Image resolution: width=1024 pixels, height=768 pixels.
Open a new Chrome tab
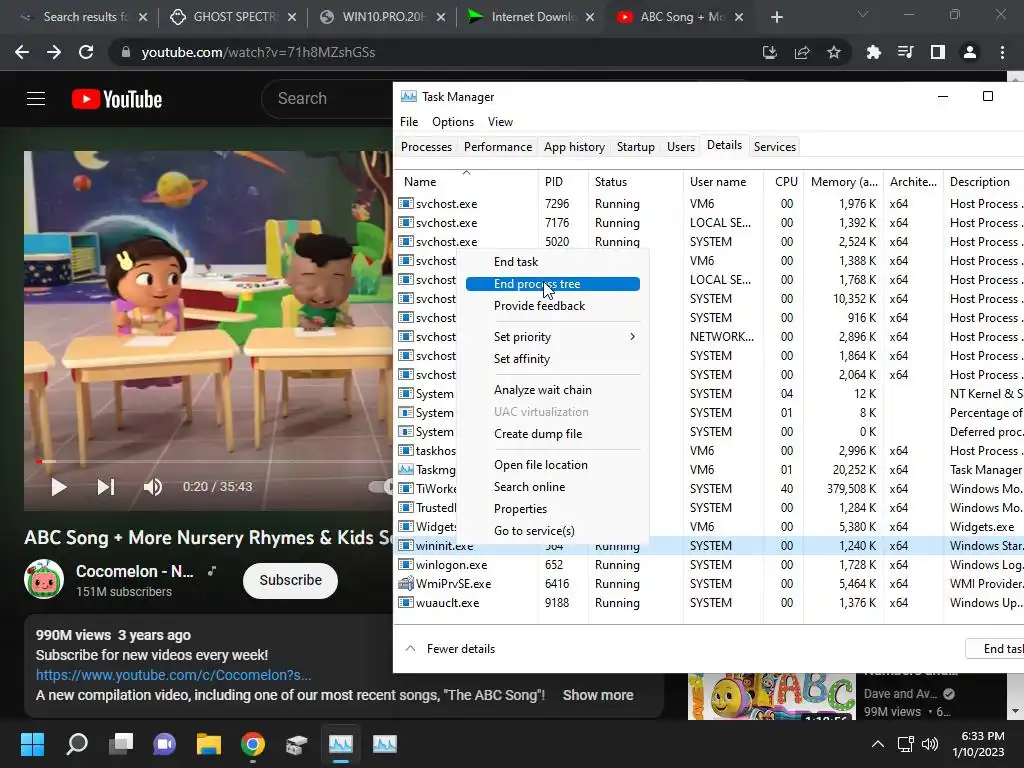click(776, 18)
